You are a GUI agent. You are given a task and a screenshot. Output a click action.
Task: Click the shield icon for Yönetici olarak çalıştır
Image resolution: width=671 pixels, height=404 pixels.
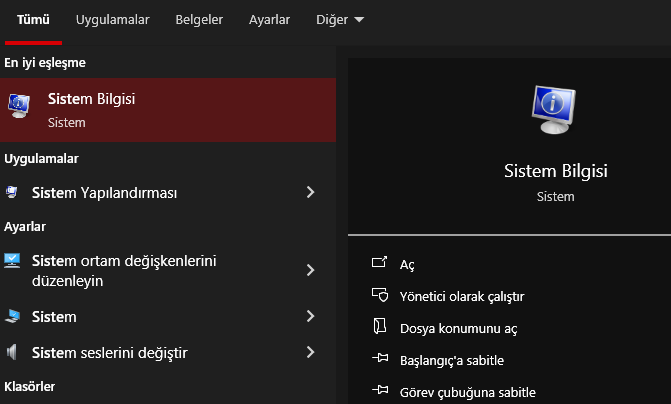point(379,296)
